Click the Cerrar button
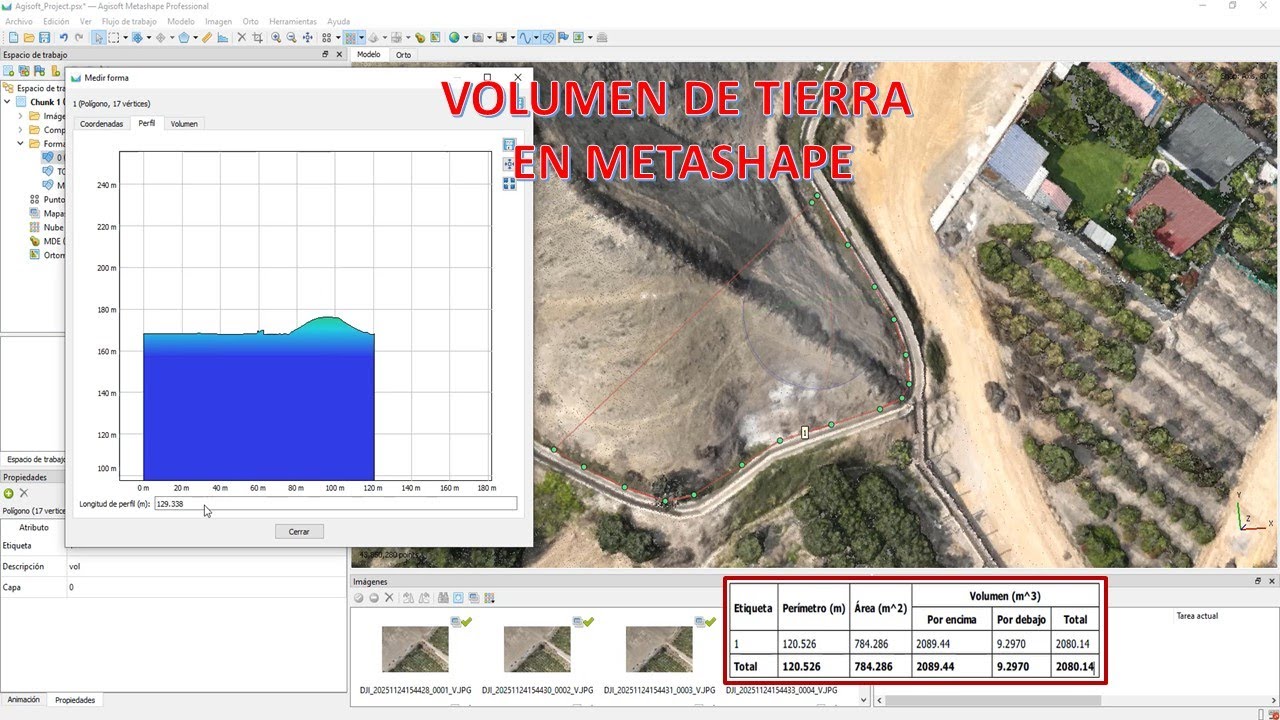This screenshot has width=1280, height=720. (299, 531)
